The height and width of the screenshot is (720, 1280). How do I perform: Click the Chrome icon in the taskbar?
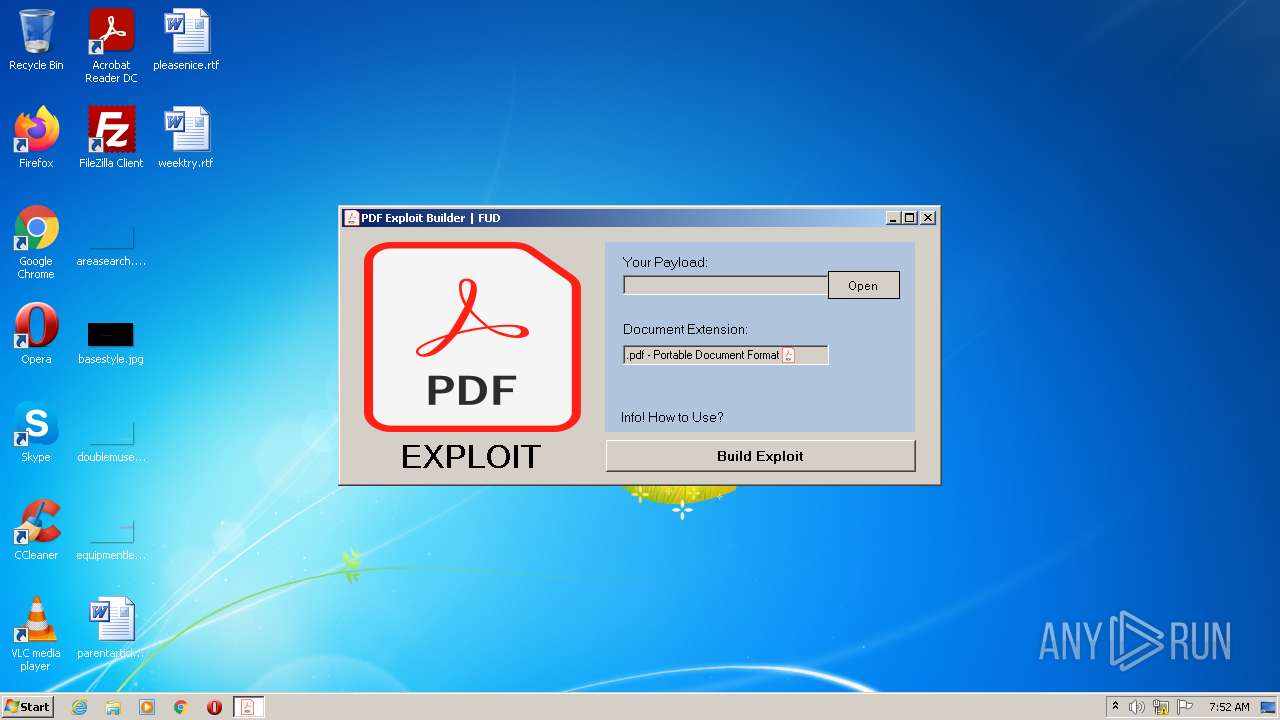[x=181, y=707]
